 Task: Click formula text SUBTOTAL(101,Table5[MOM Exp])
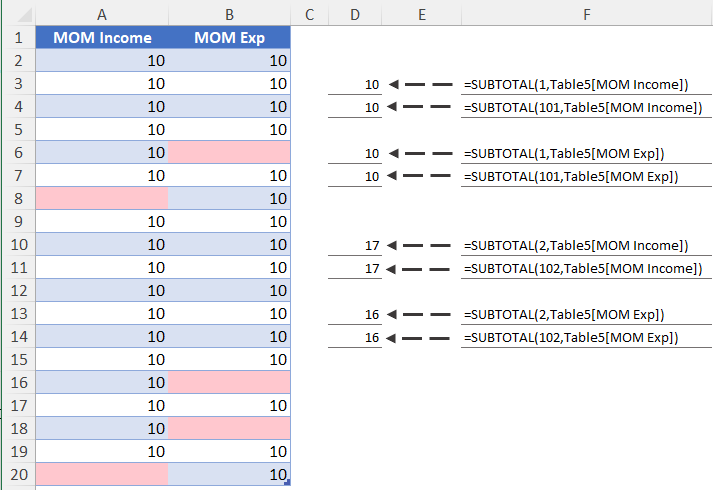click(571, 176)
